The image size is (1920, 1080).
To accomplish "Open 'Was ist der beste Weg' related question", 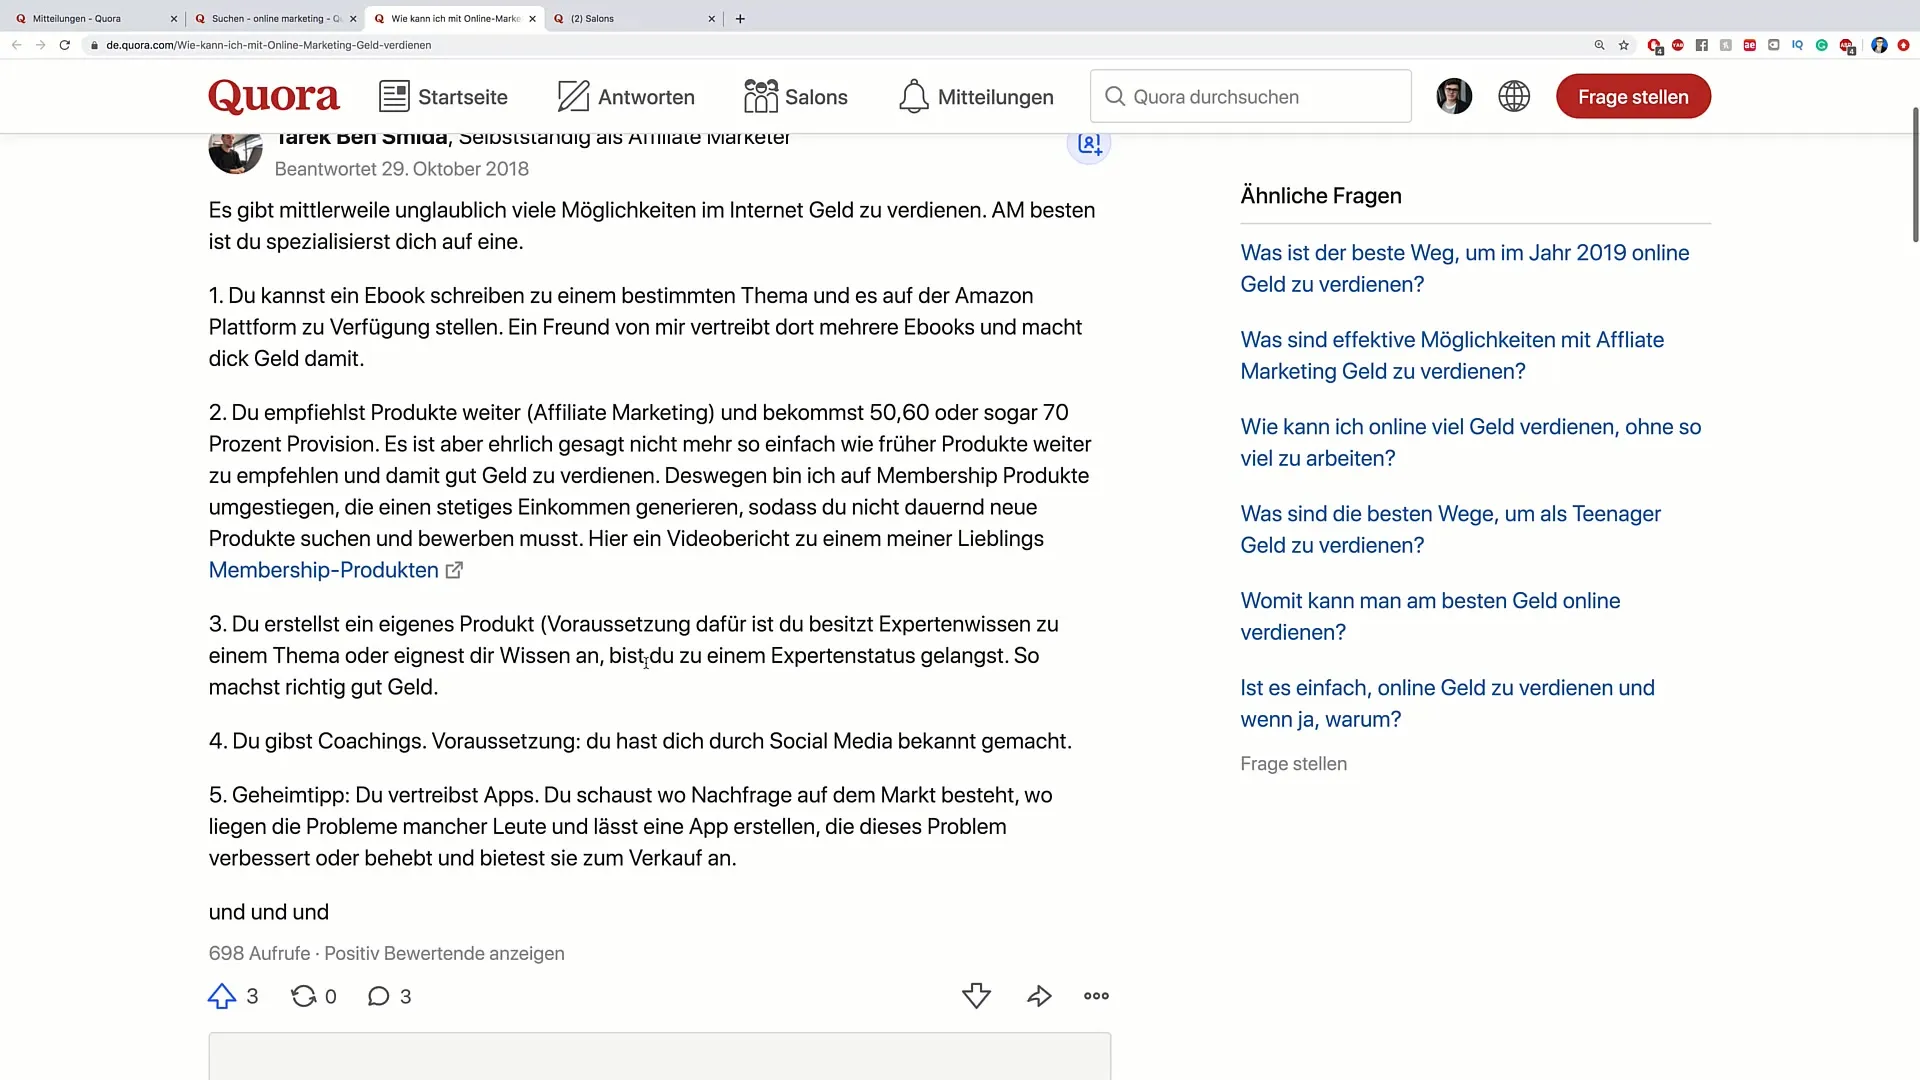I will 1465,268.
